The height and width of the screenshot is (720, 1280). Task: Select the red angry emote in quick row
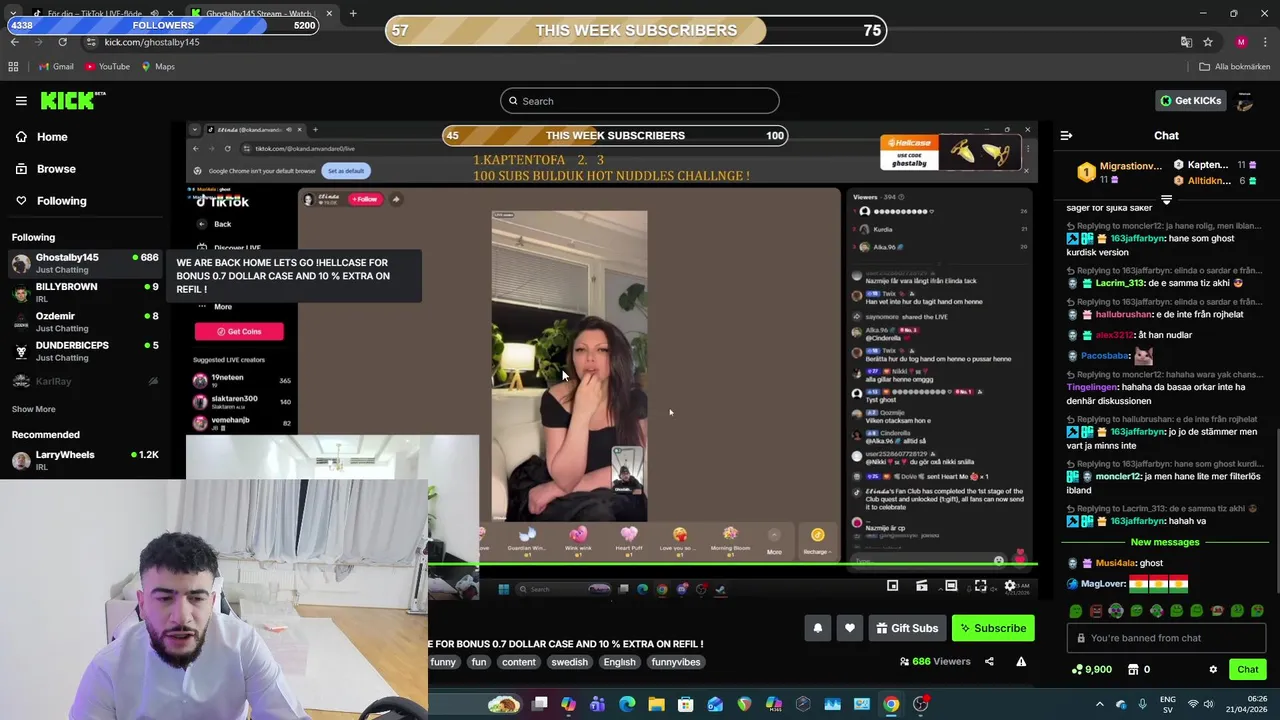point(1096,611)
